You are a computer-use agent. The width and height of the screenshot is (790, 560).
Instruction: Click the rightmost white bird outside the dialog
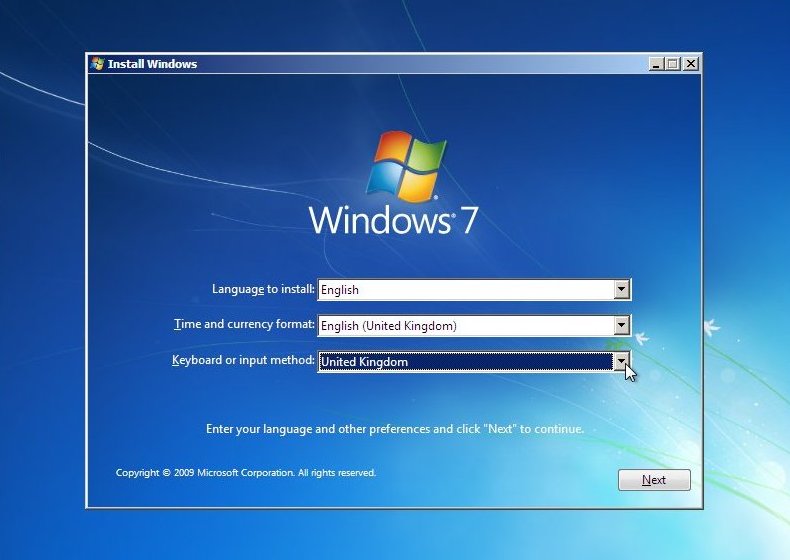click(x=713, y=327)
